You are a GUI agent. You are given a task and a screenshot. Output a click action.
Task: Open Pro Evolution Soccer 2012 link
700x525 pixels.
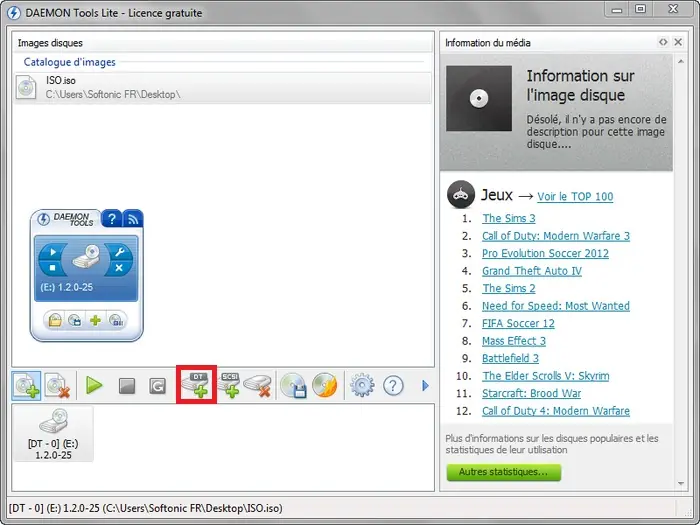pos(545,253)
